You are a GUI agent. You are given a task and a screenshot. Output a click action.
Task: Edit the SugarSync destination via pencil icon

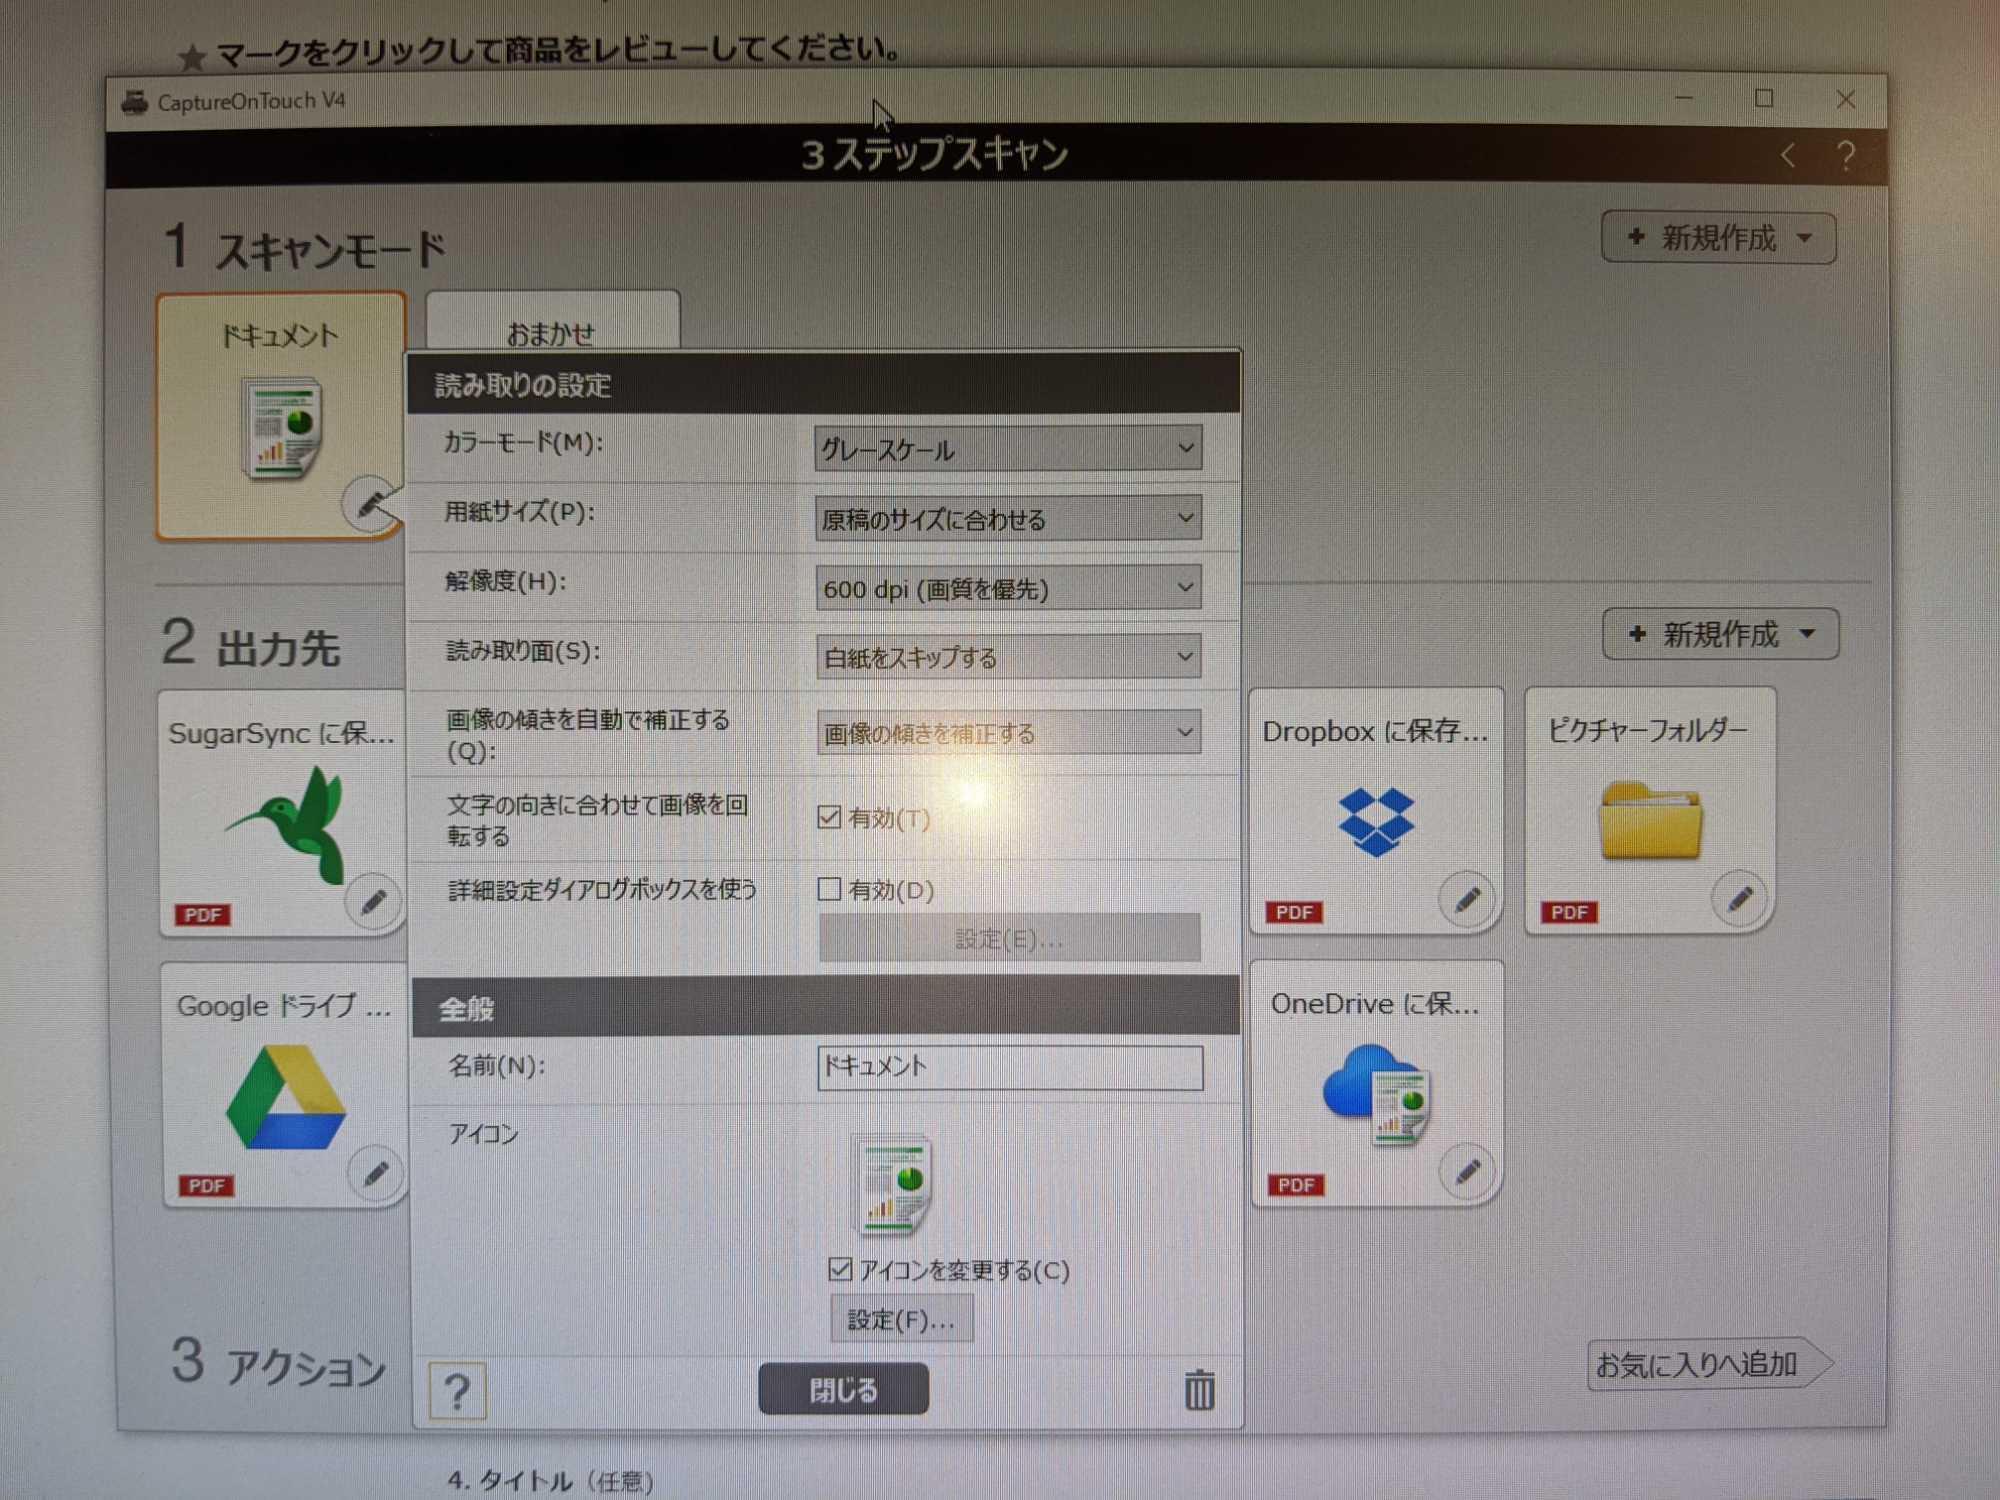pos(373,902)
